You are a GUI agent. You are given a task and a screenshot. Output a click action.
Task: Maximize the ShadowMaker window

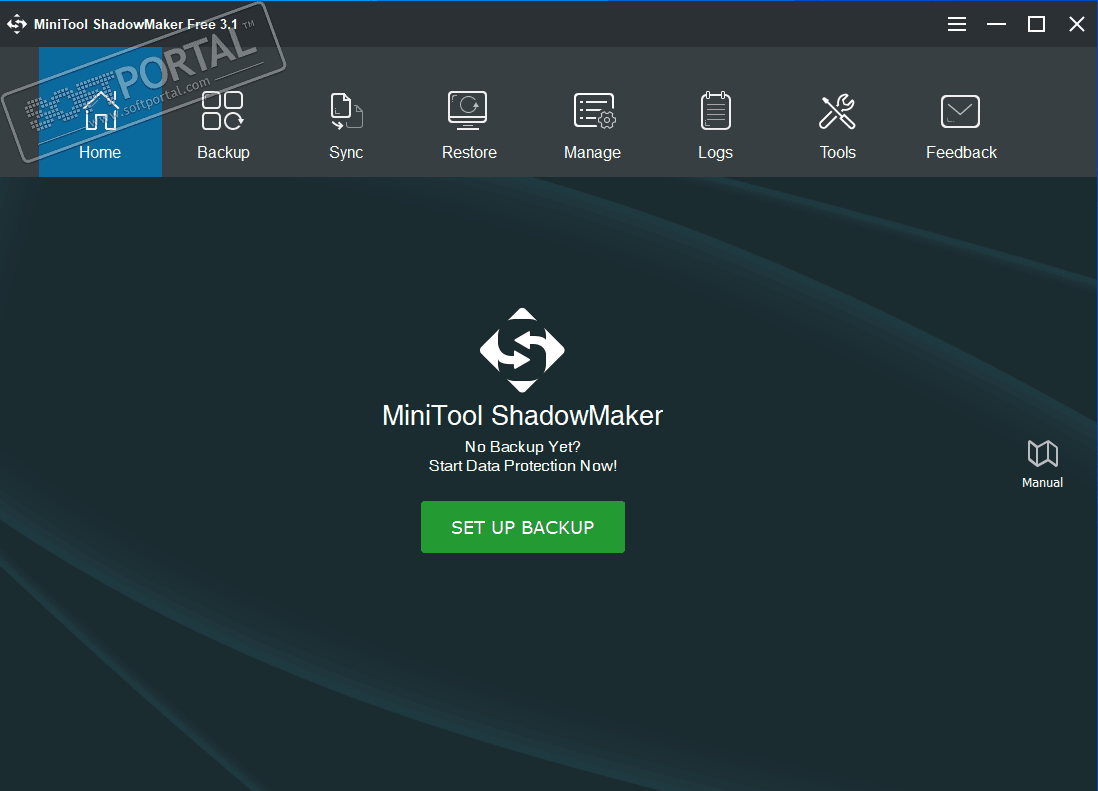pyautogui.click(x=1036, y=24)
